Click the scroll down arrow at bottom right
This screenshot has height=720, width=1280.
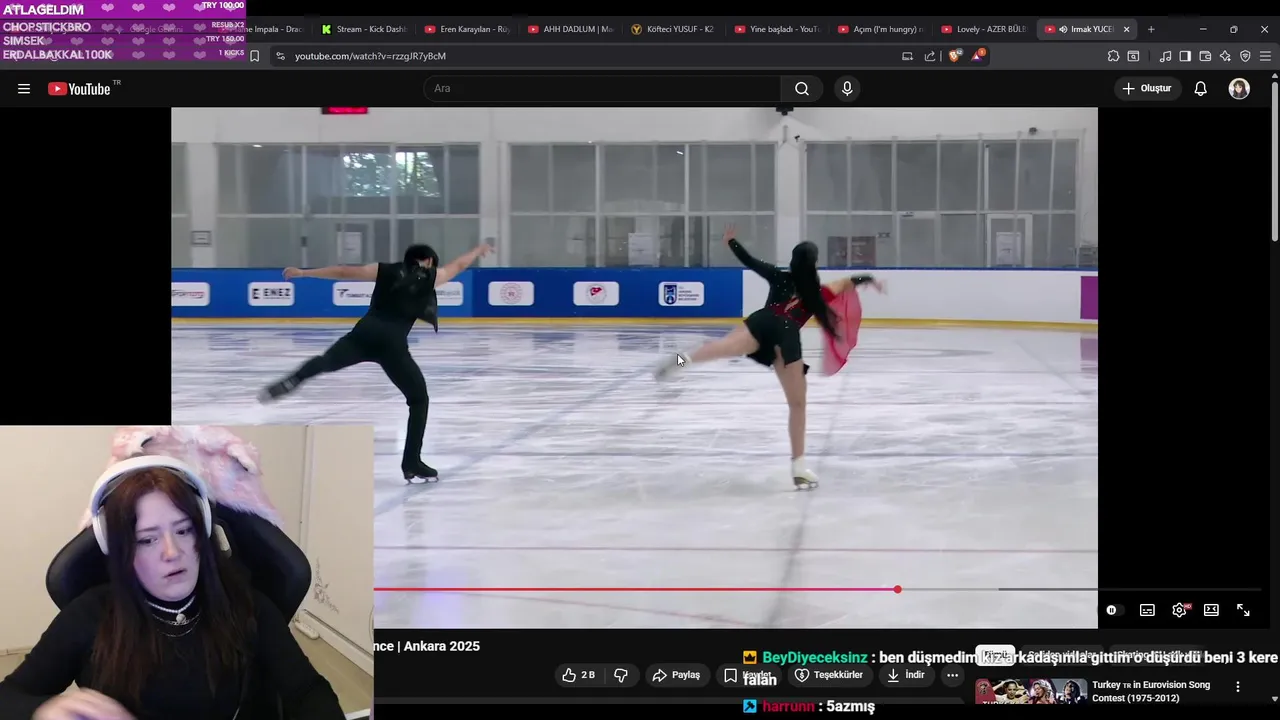coord(1274,699)
